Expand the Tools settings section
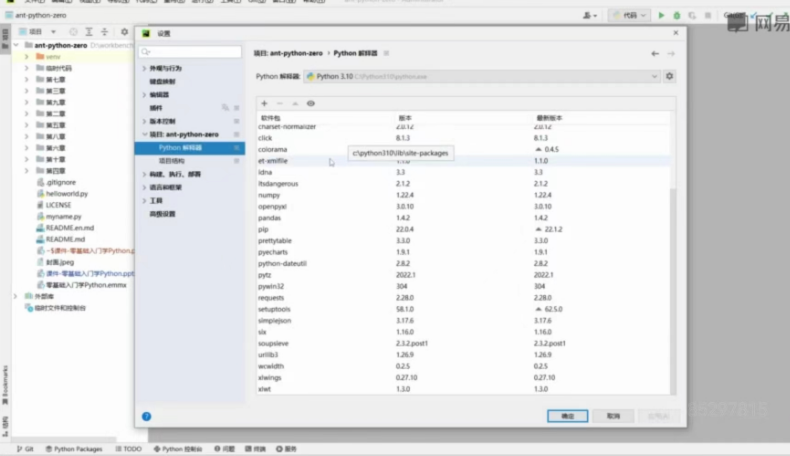 click(x=144, y=201)
